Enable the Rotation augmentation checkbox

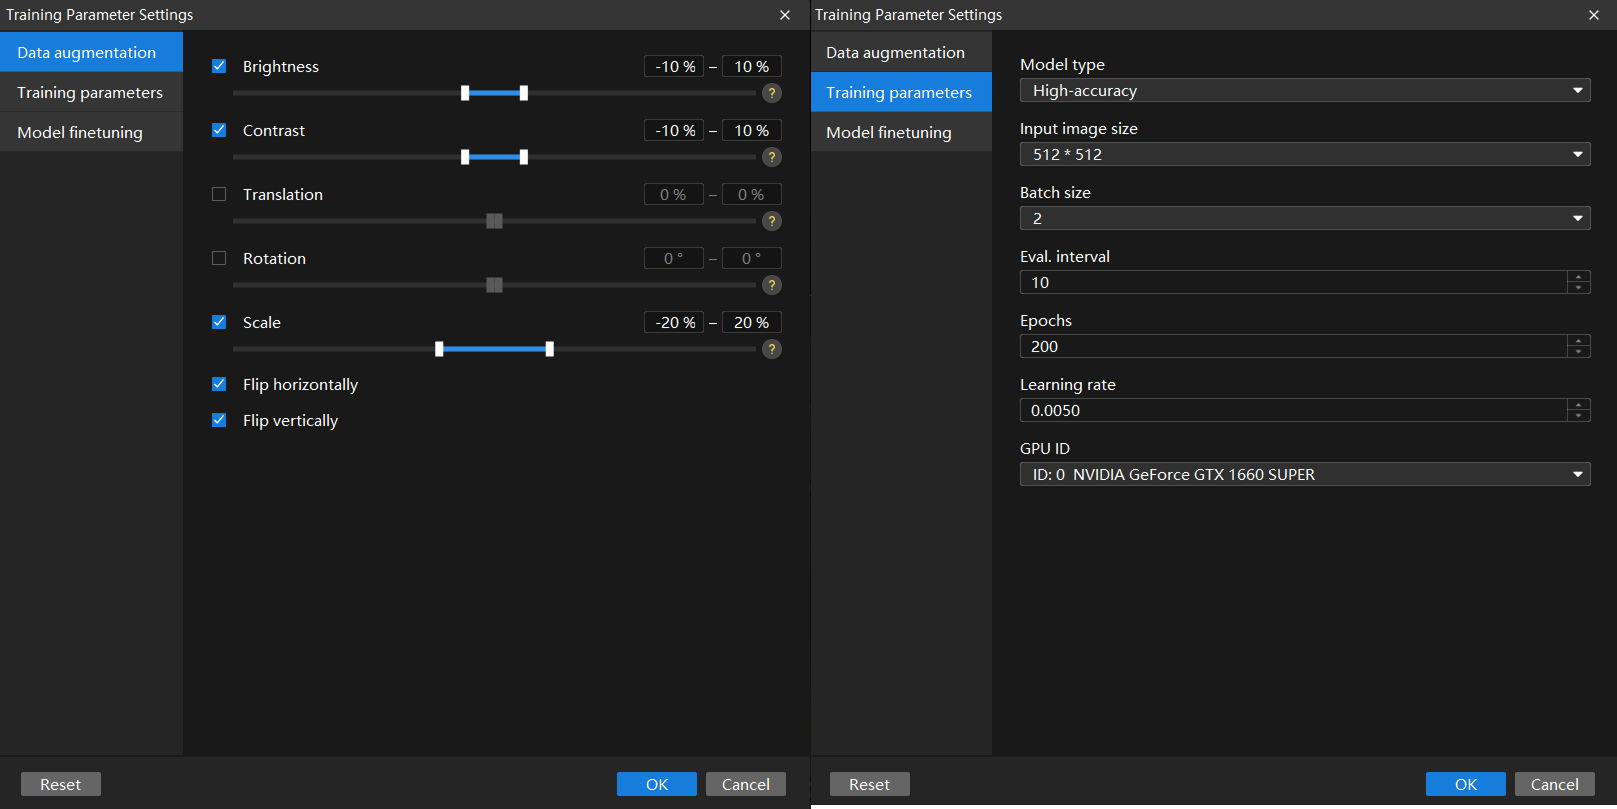219,258
